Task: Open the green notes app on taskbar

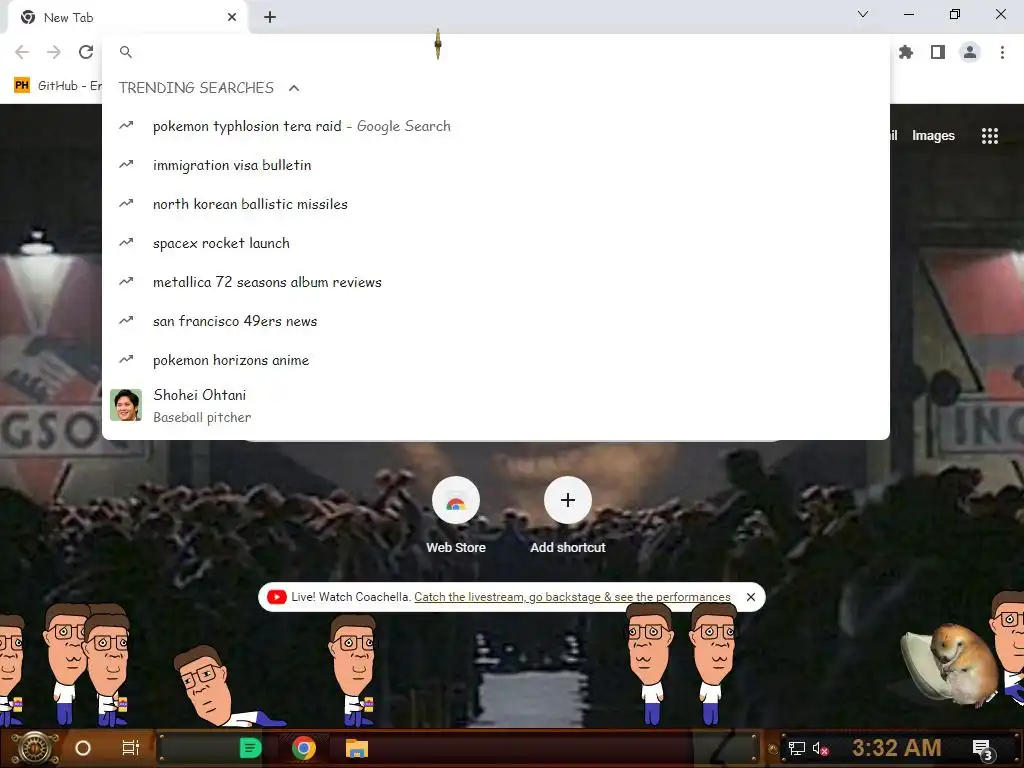Action: click(250, 748)
